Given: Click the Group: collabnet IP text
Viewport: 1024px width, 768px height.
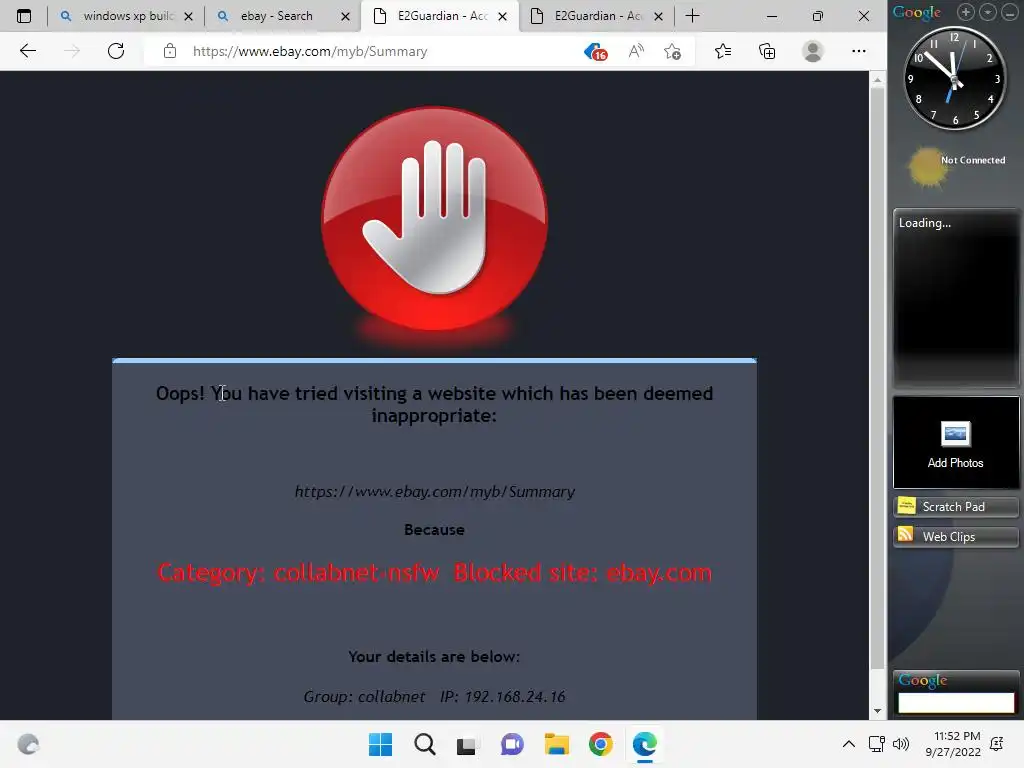Looking at the screenshot, I should pos(434,696).
